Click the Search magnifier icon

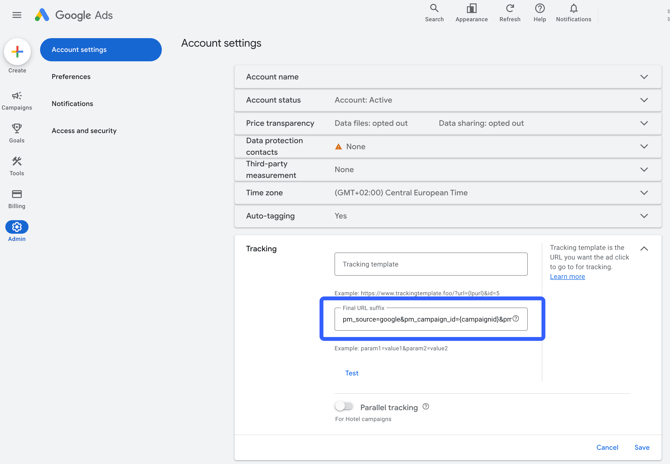click(x=434, y=8)
